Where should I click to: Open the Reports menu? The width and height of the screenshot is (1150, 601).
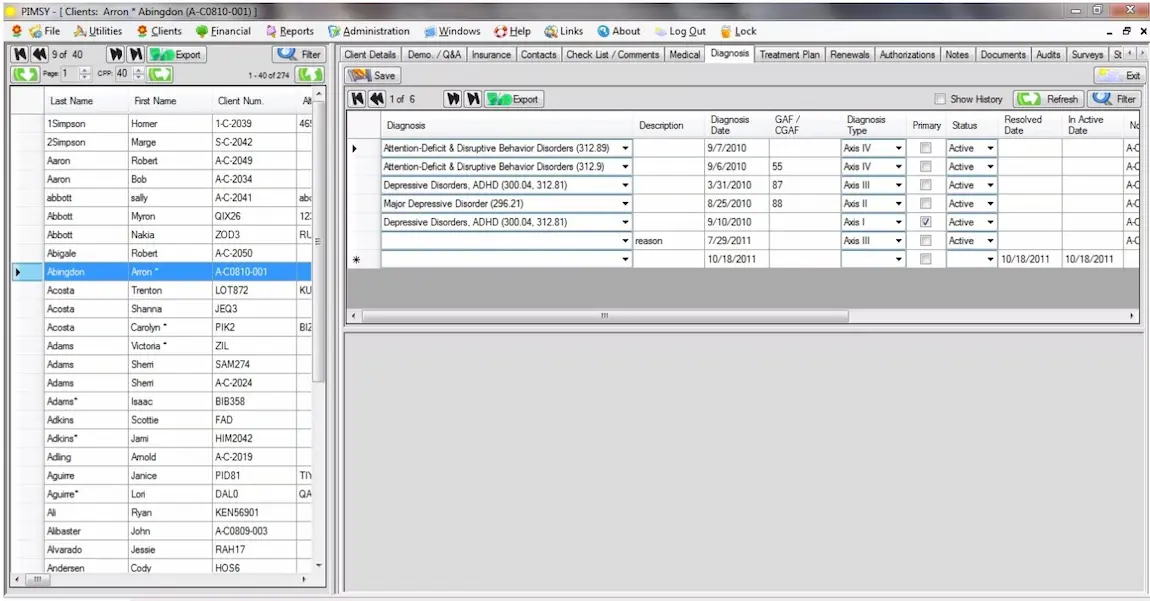(290, 31)
